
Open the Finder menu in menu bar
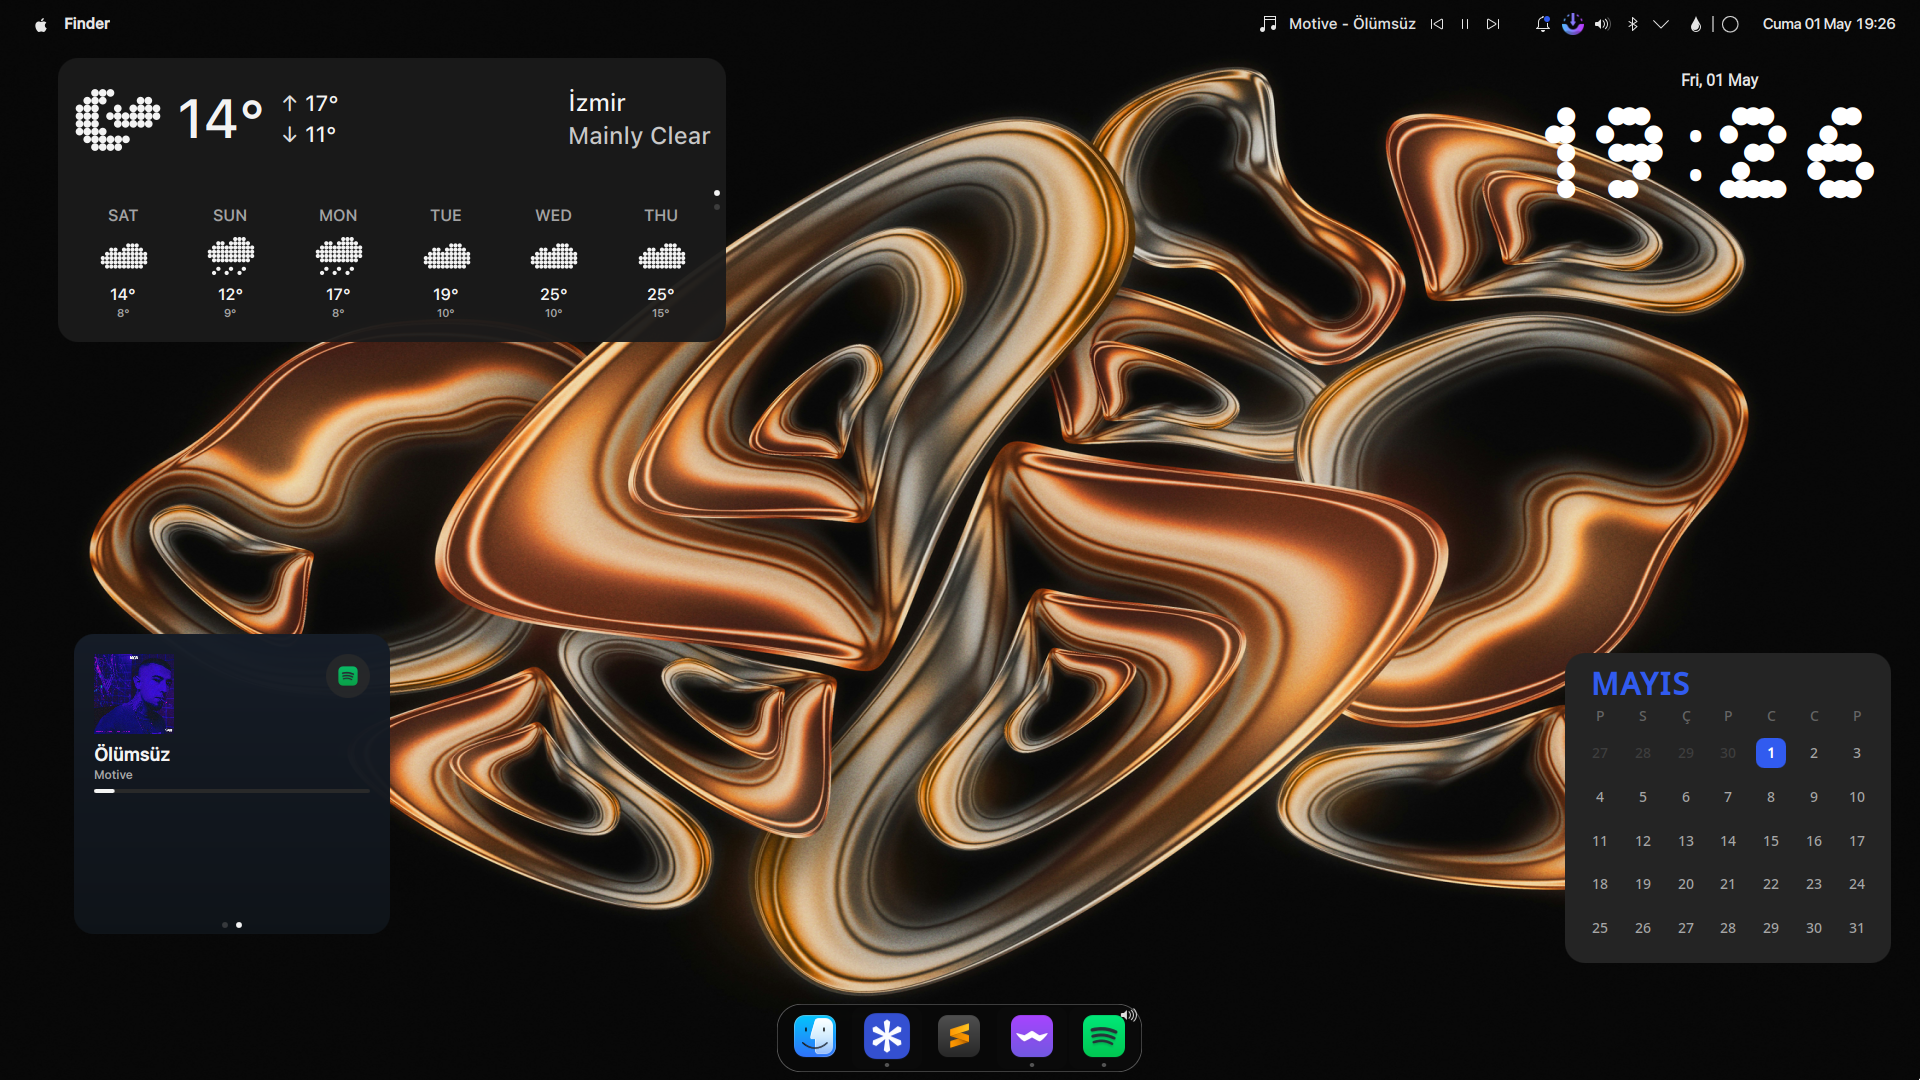[87, 24]
